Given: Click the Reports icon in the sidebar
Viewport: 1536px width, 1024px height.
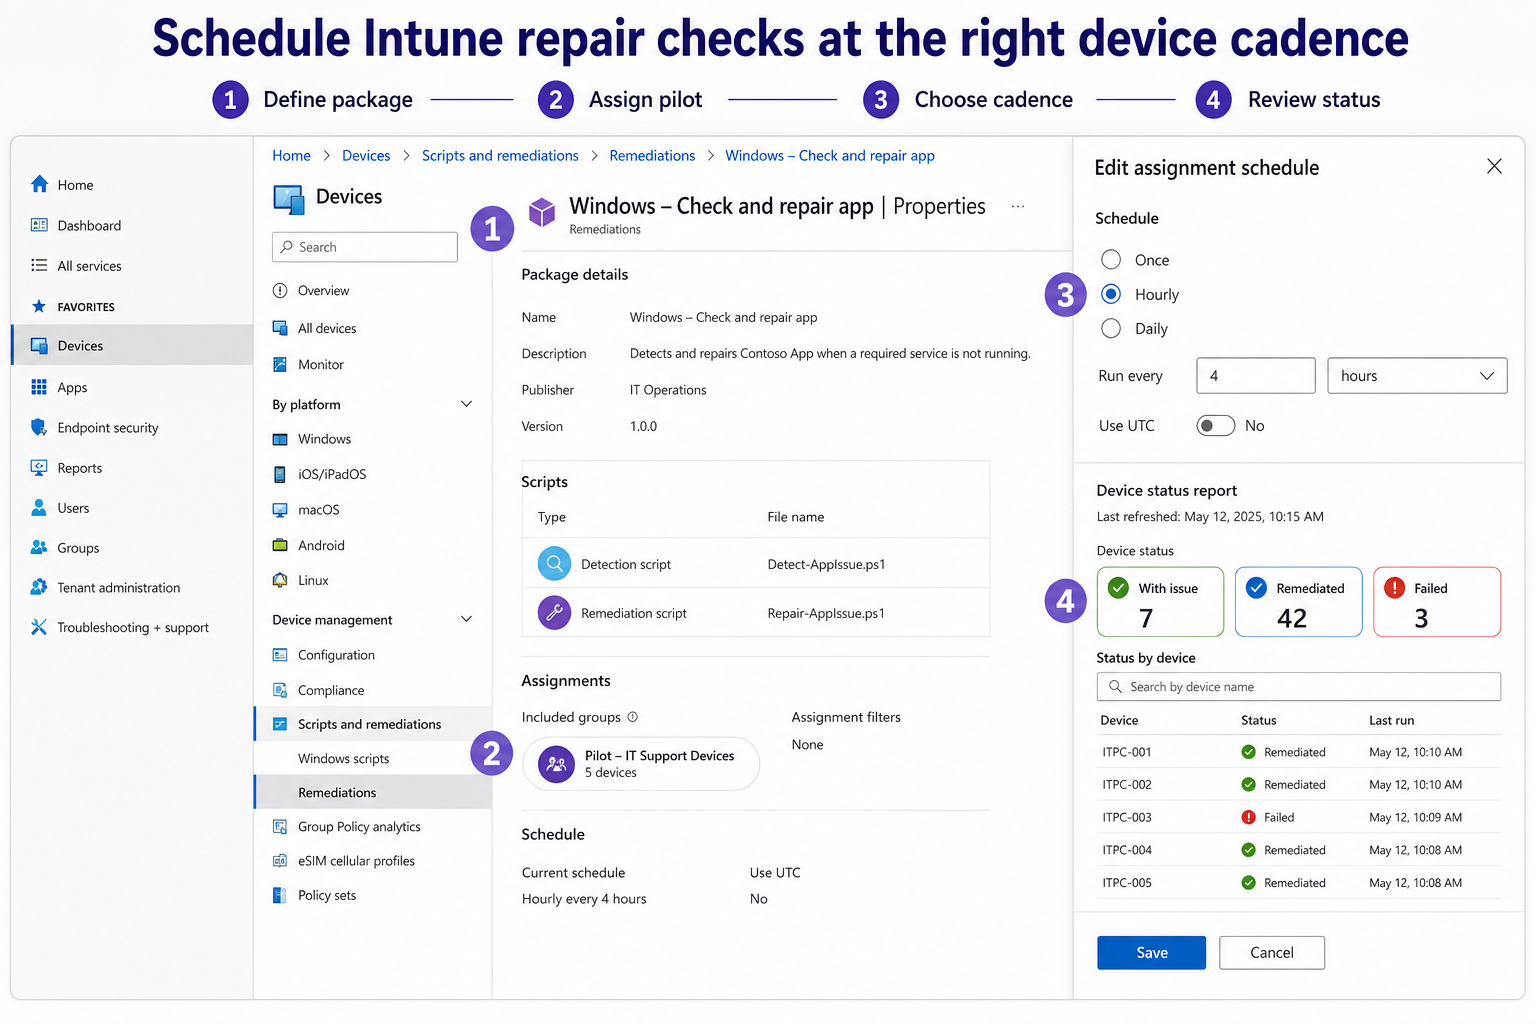Looking at the screenshot, I should tap(39, 467).
